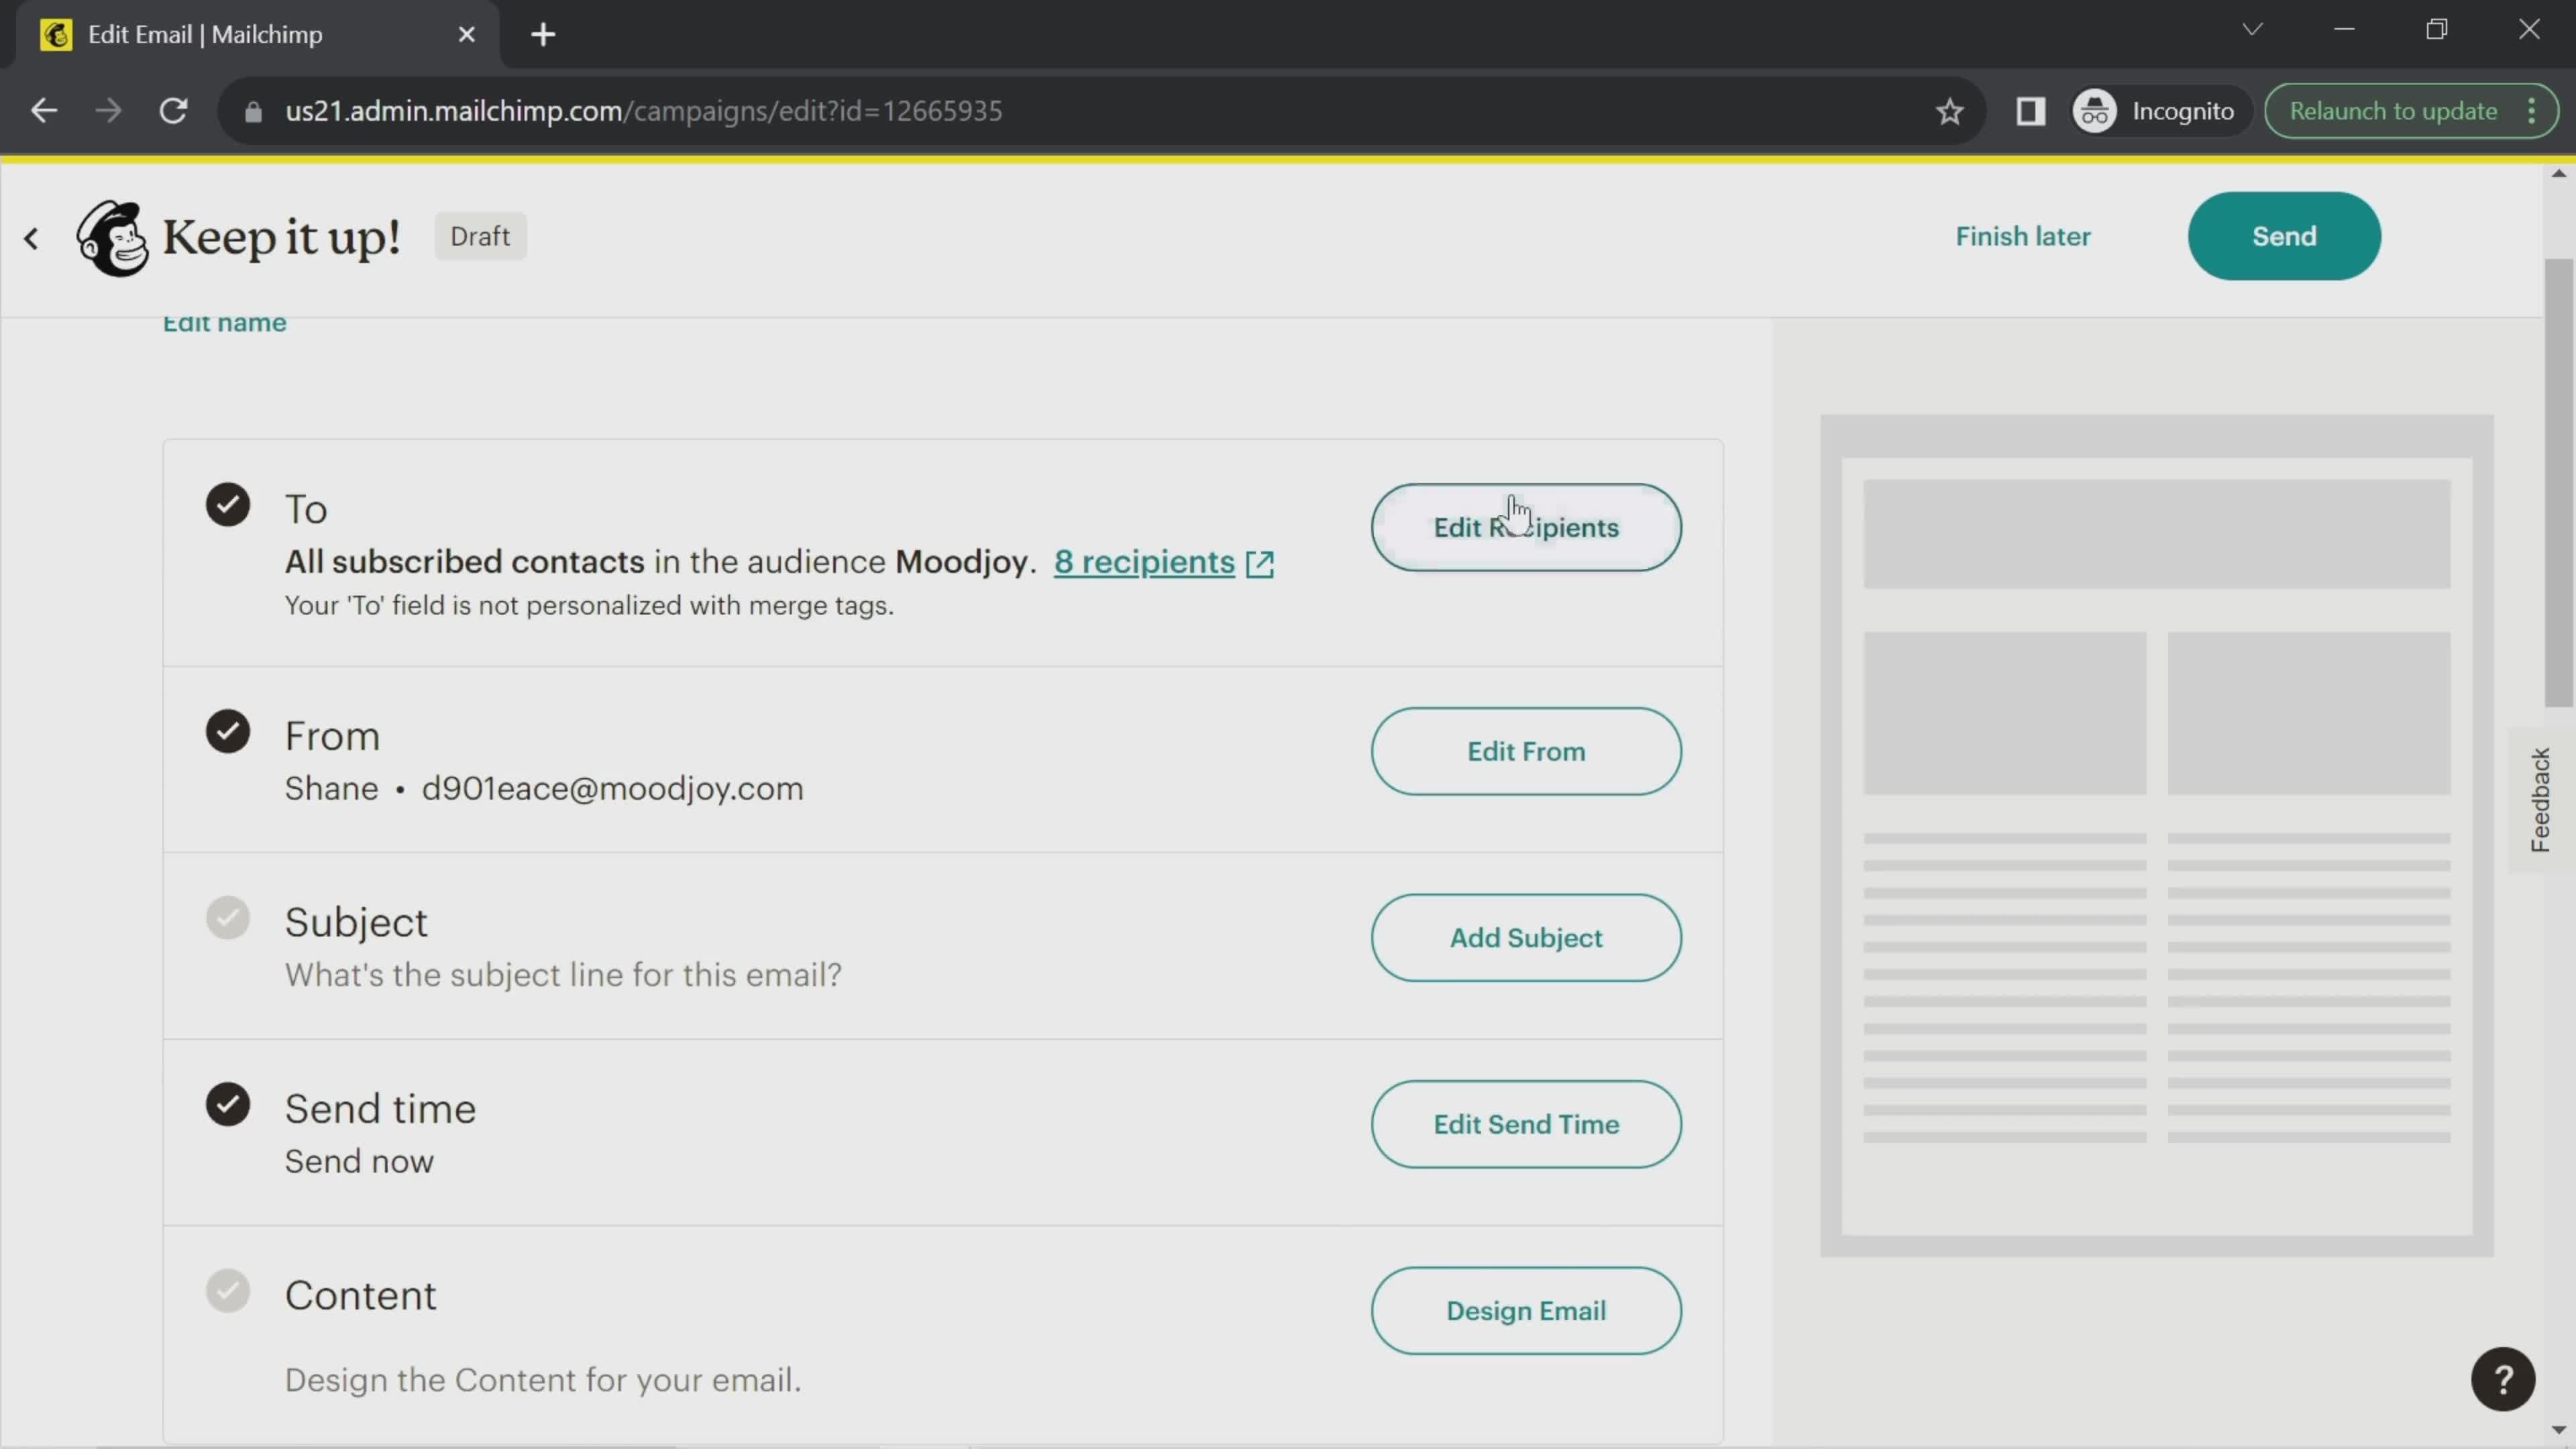This screenshot has height=1449, width=2576.
Task: Open the Edit Recipients dropdown
Action: click(x=1525, y=525)
